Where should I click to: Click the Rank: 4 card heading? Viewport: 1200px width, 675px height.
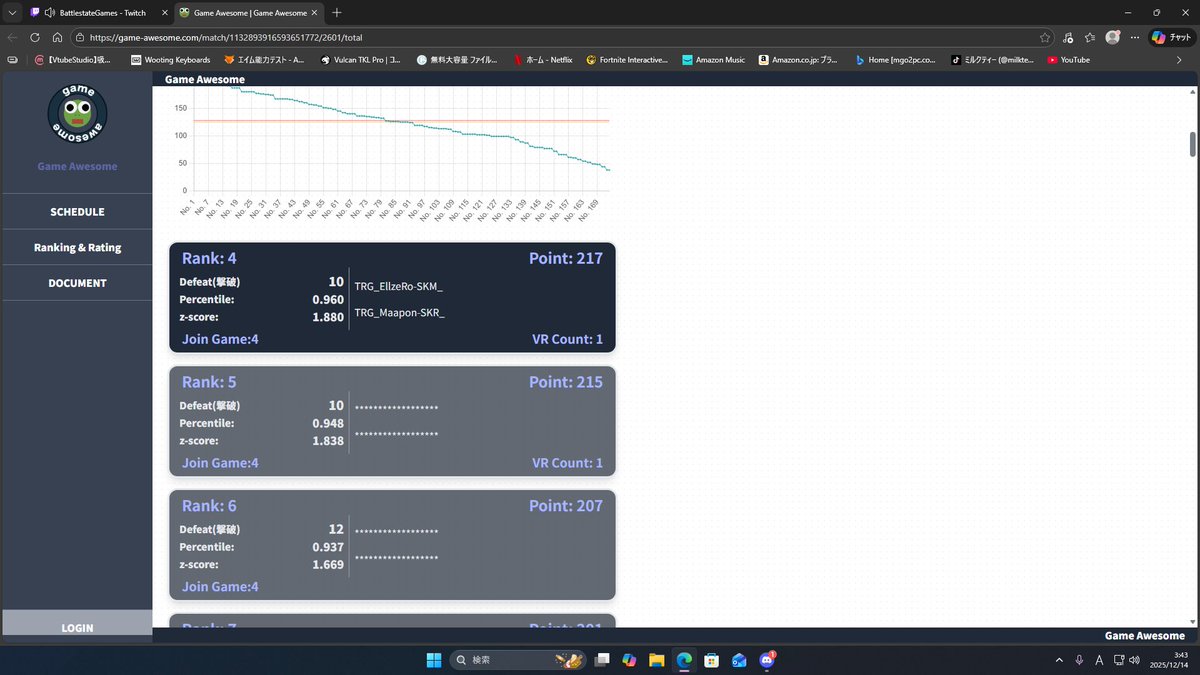coord(209,258)
